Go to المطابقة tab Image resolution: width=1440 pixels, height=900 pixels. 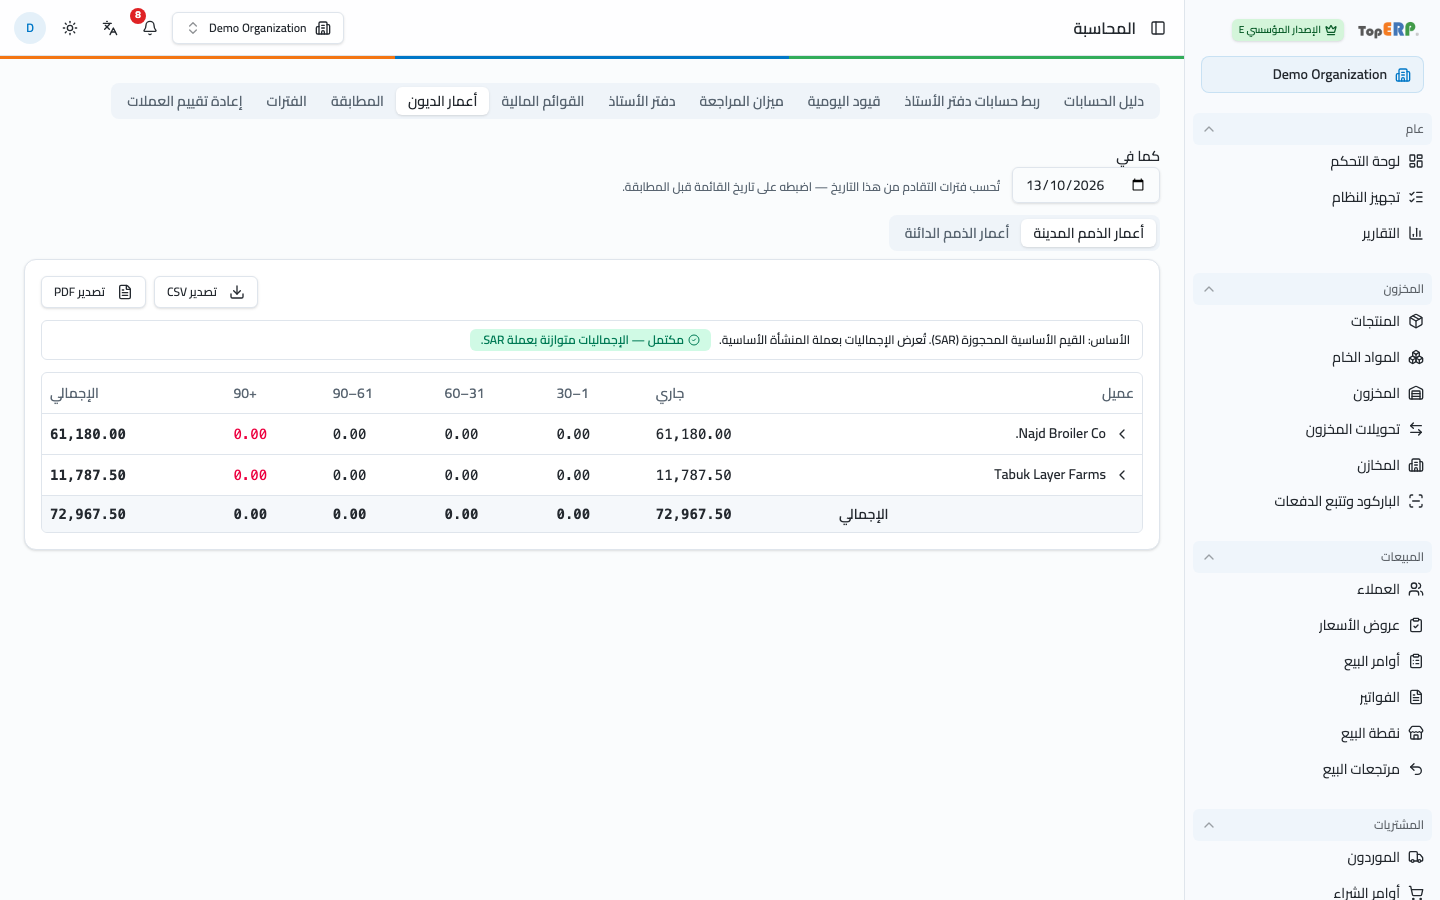pyautogui.click(x=357, y=101)
